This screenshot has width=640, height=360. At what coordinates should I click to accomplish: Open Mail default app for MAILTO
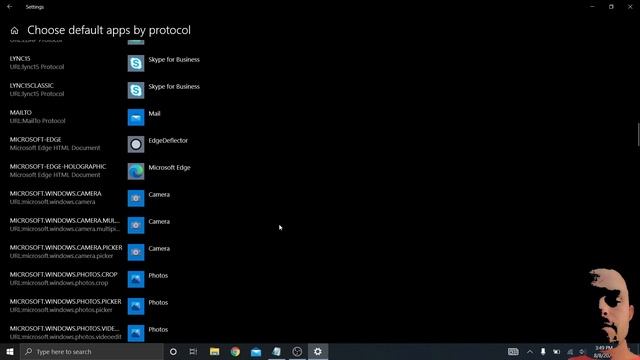click(136, 118)
